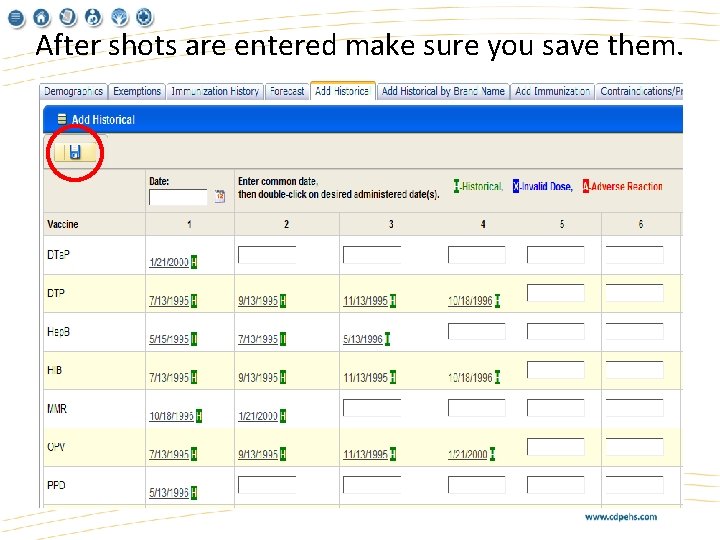Click the OPV dose 5 date field
720x540 pixels.
[556, 446]
